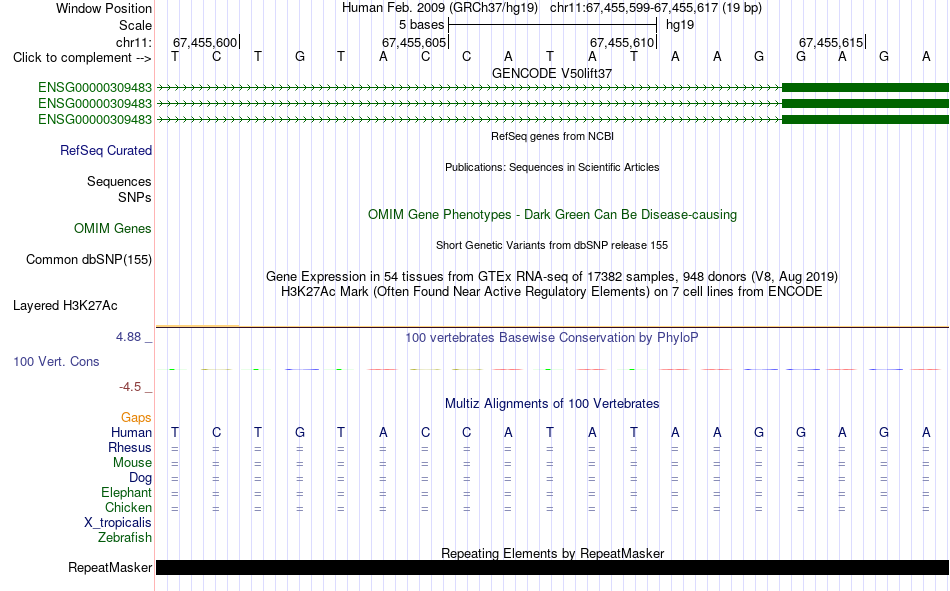Click the -4.5 PhyloP lower value

point(130,387)
